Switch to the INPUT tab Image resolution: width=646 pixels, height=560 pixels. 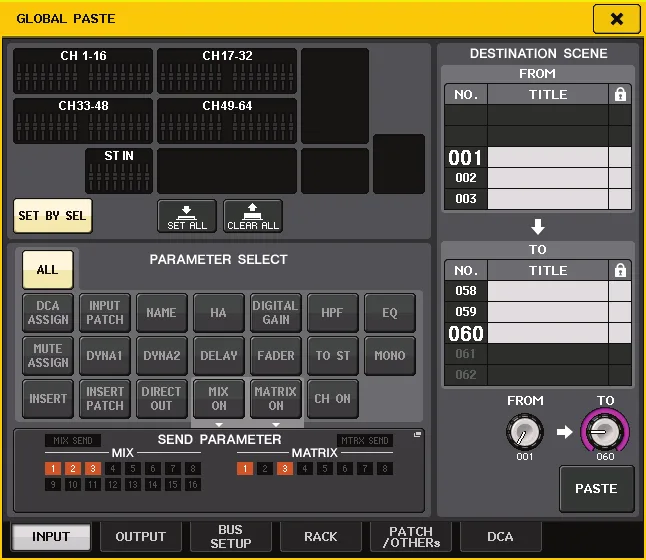(51, 537)
